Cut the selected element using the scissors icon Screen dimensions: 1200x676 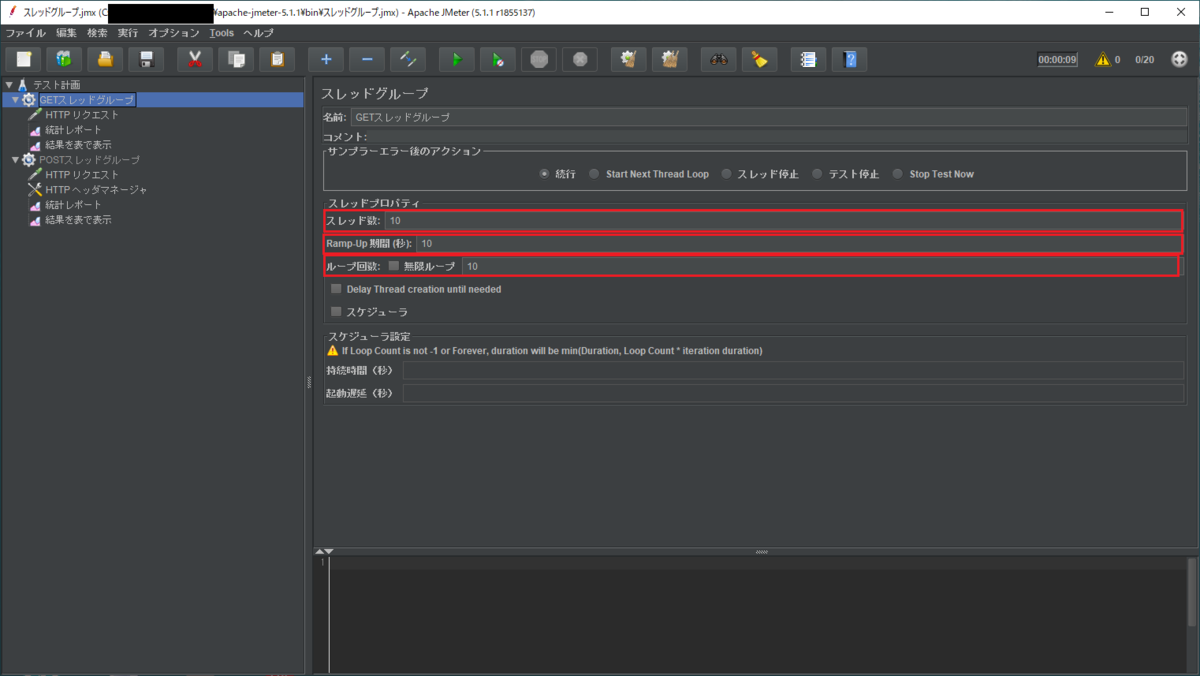point(194,59)
